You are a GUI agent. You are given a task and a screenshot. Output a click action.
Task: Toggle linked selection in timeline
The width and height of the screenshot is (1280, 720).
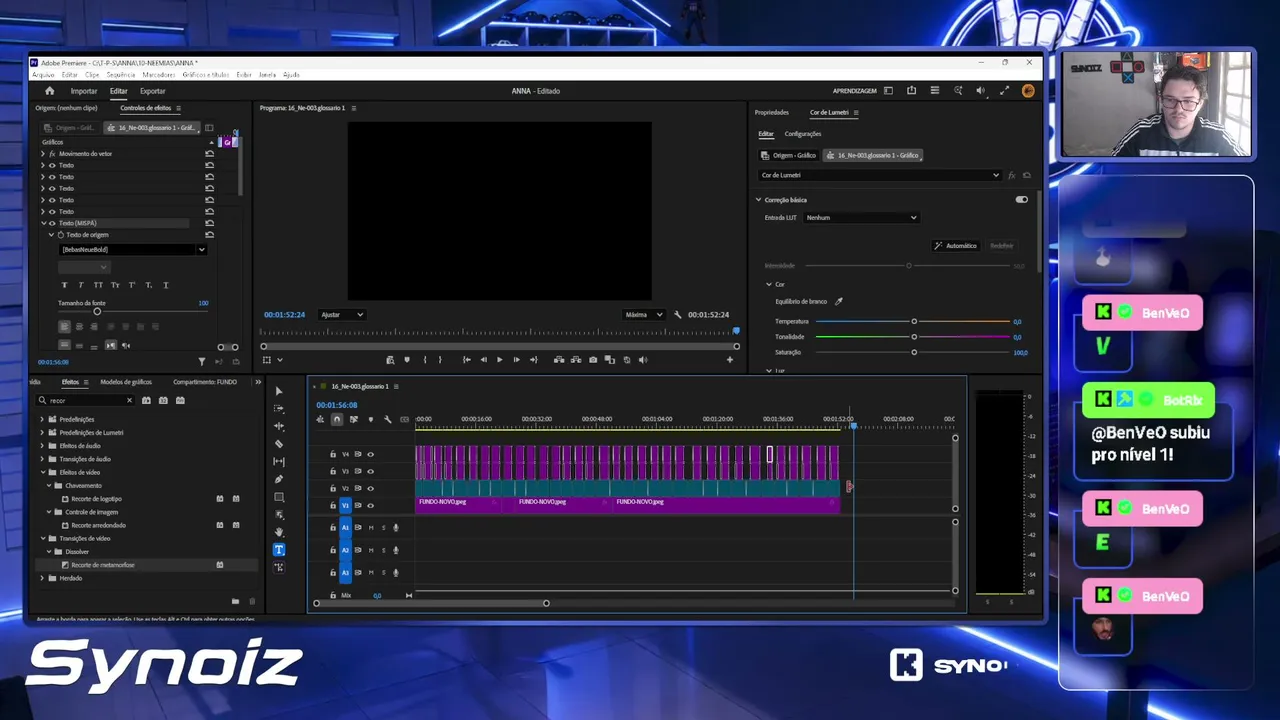353,419
